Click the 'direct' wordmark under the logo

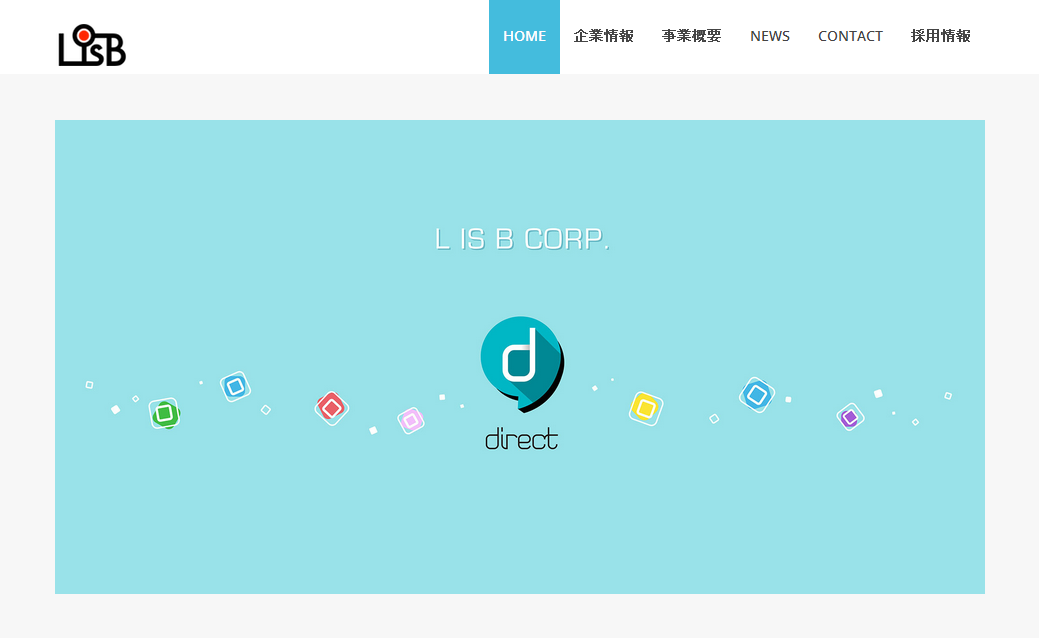pyautogui.click(x=521, y=439)
